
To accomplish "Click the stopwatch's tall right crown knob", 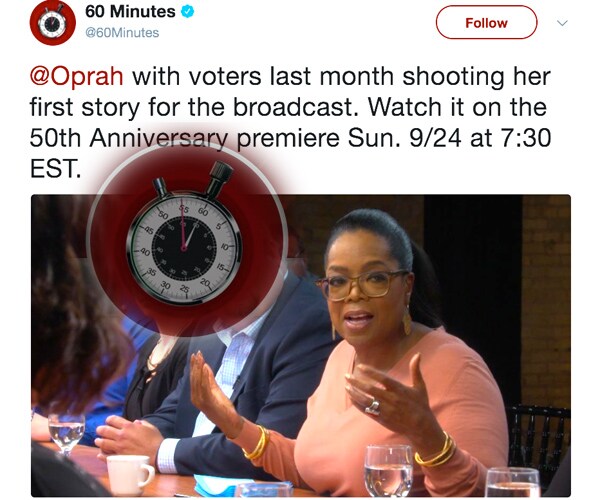I will (x=219, y=179).
